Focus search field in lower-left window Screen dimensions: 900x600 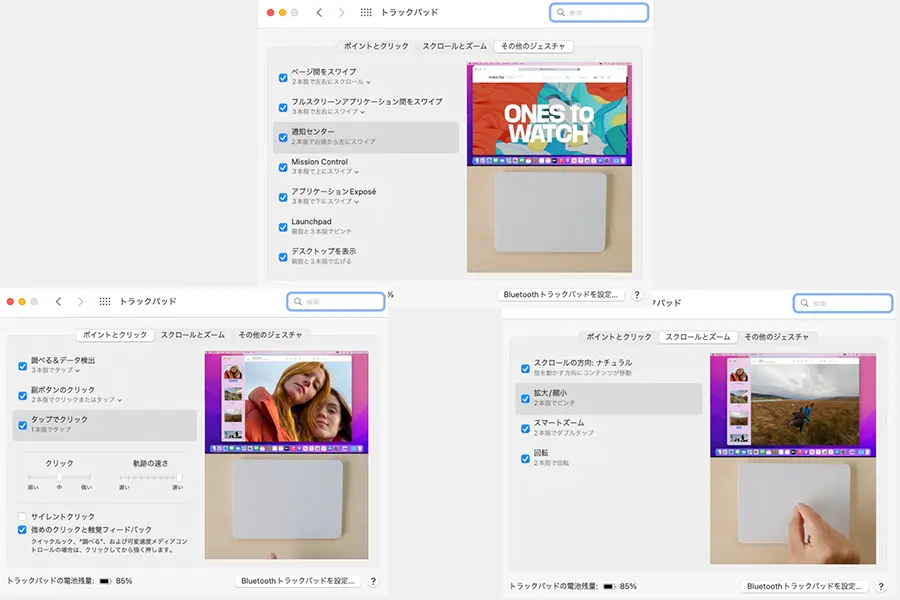336,301
